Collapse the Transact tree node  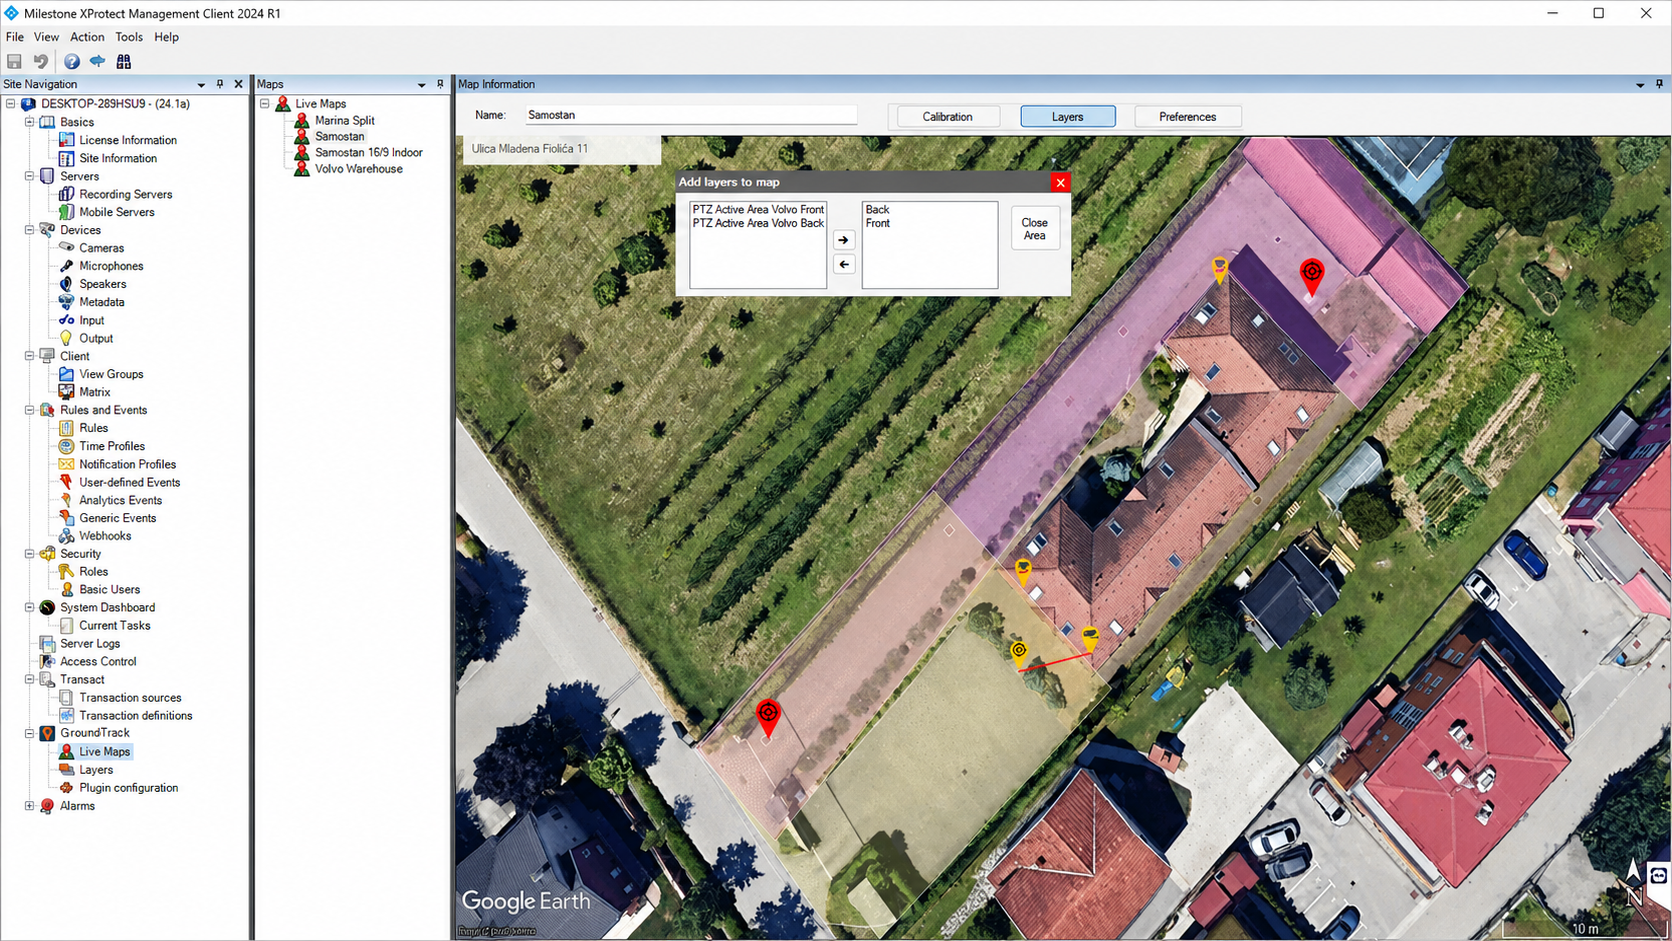(x=30, y=680)
